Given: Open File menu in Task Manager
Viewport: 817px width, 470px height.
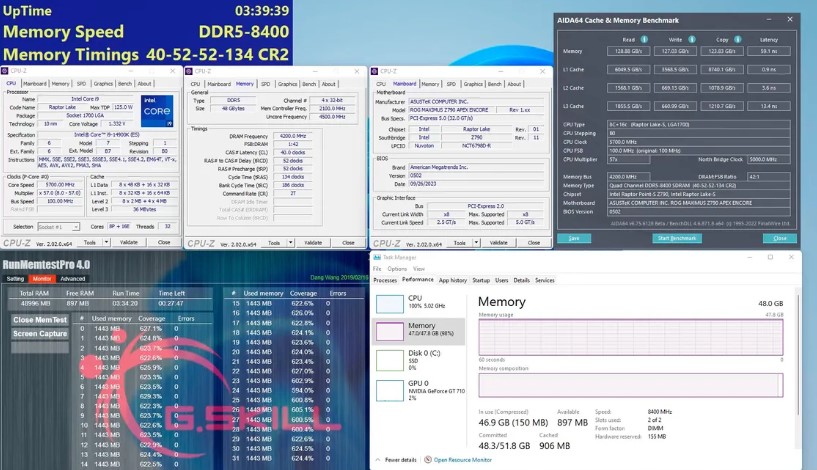Looking at the screenshot, I should (x=377, y=269).
